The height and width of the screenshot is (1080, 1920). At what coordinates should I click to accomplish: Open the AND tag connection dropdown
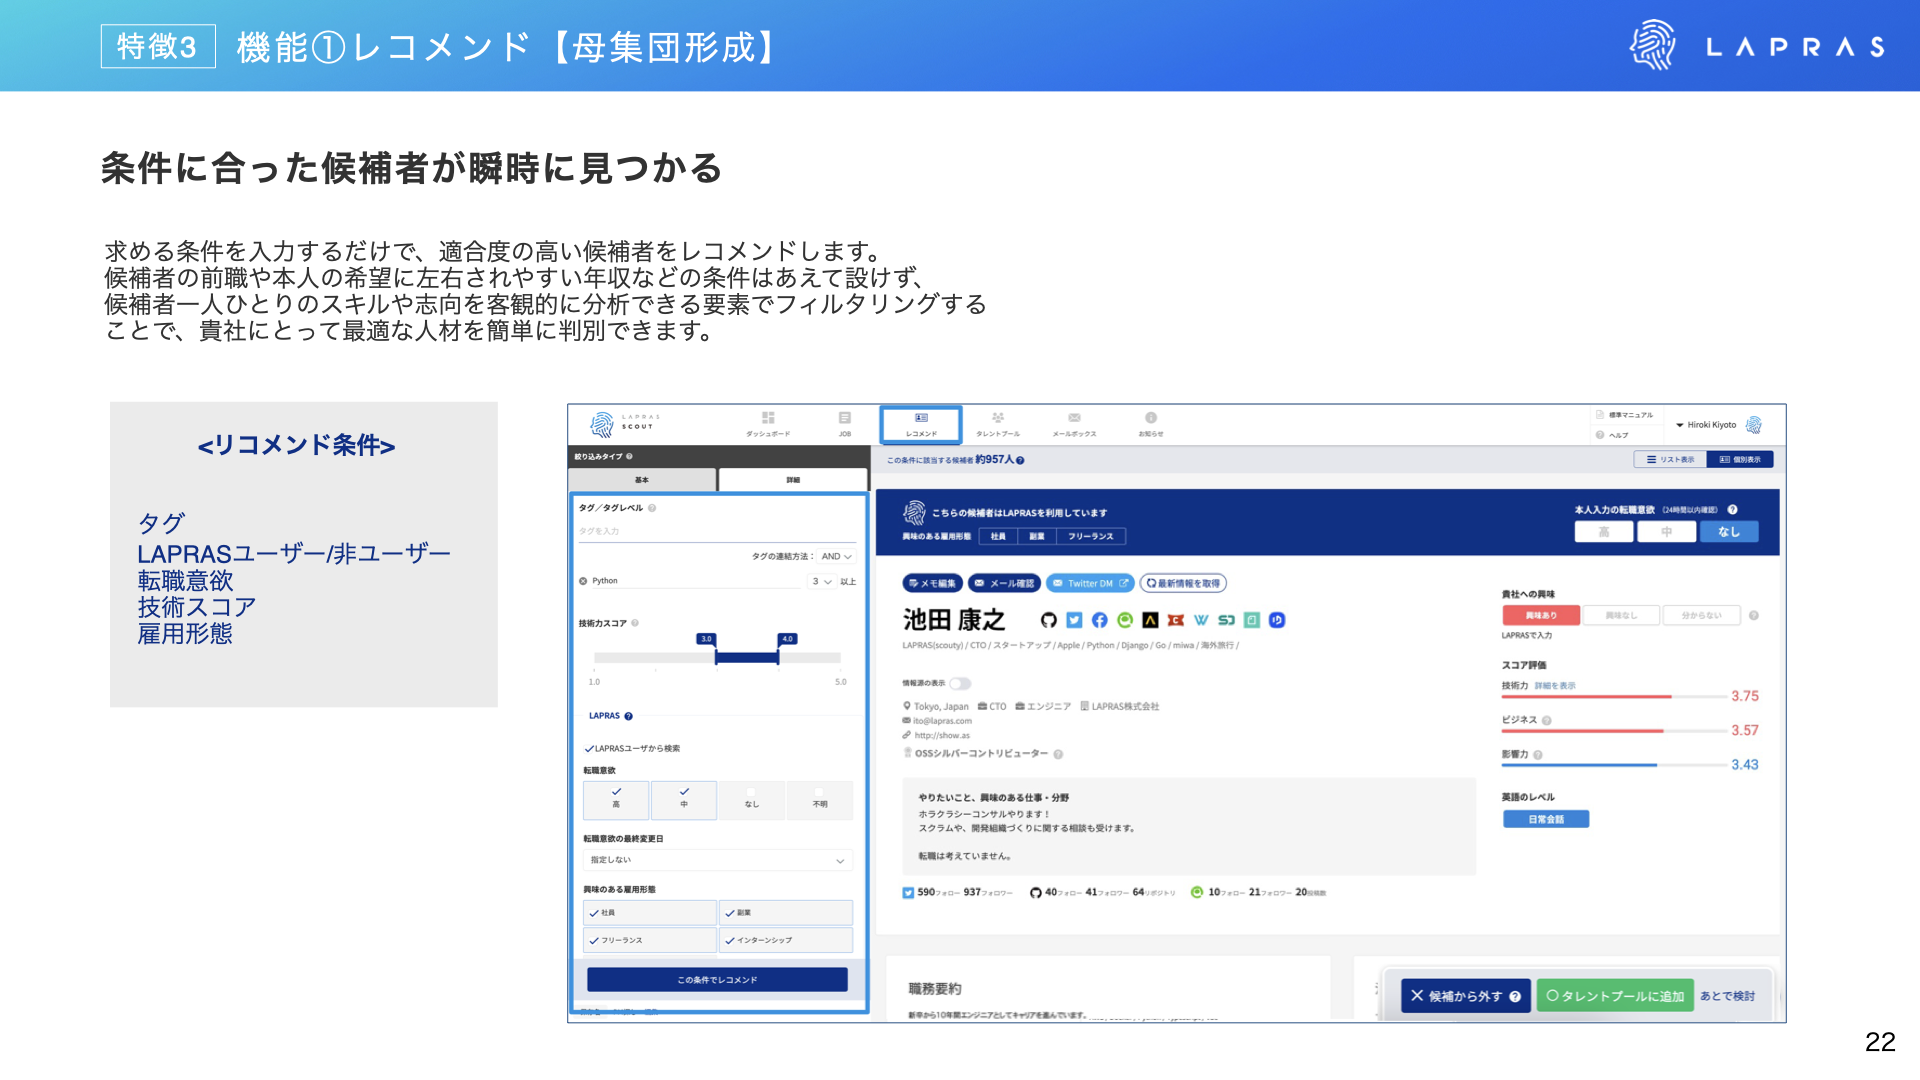pos(836,557)
